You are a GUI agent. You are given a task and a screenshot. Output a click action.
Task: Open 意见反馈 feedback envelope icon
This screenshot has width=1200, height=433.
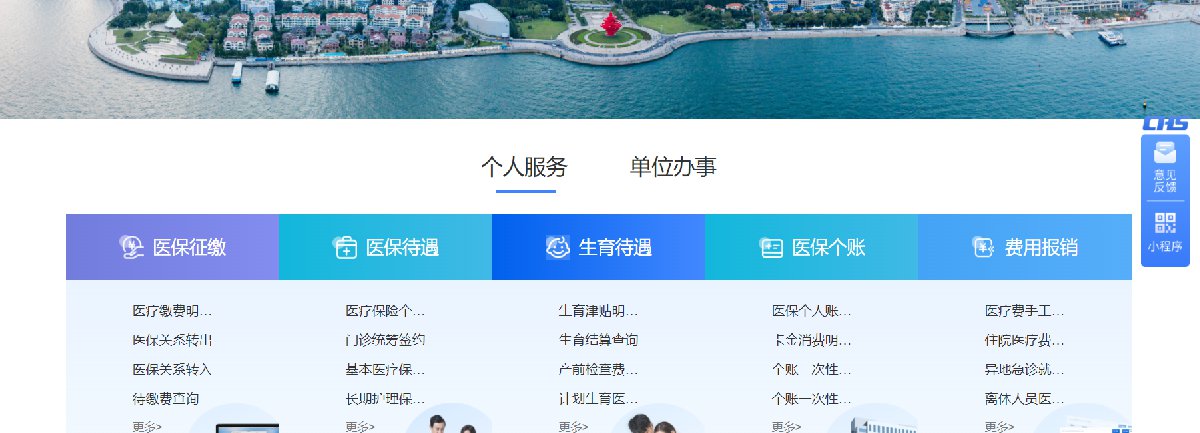(x=1165, y=153)
